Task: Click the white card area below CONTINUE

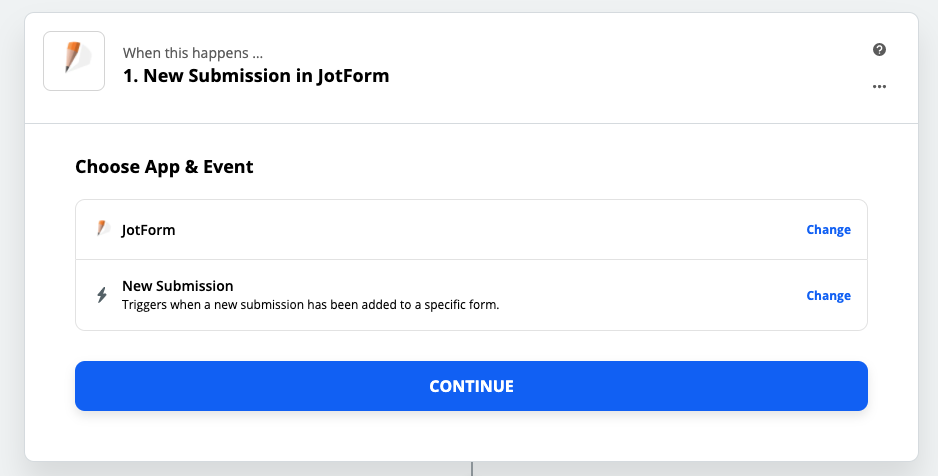Action: 470,436
